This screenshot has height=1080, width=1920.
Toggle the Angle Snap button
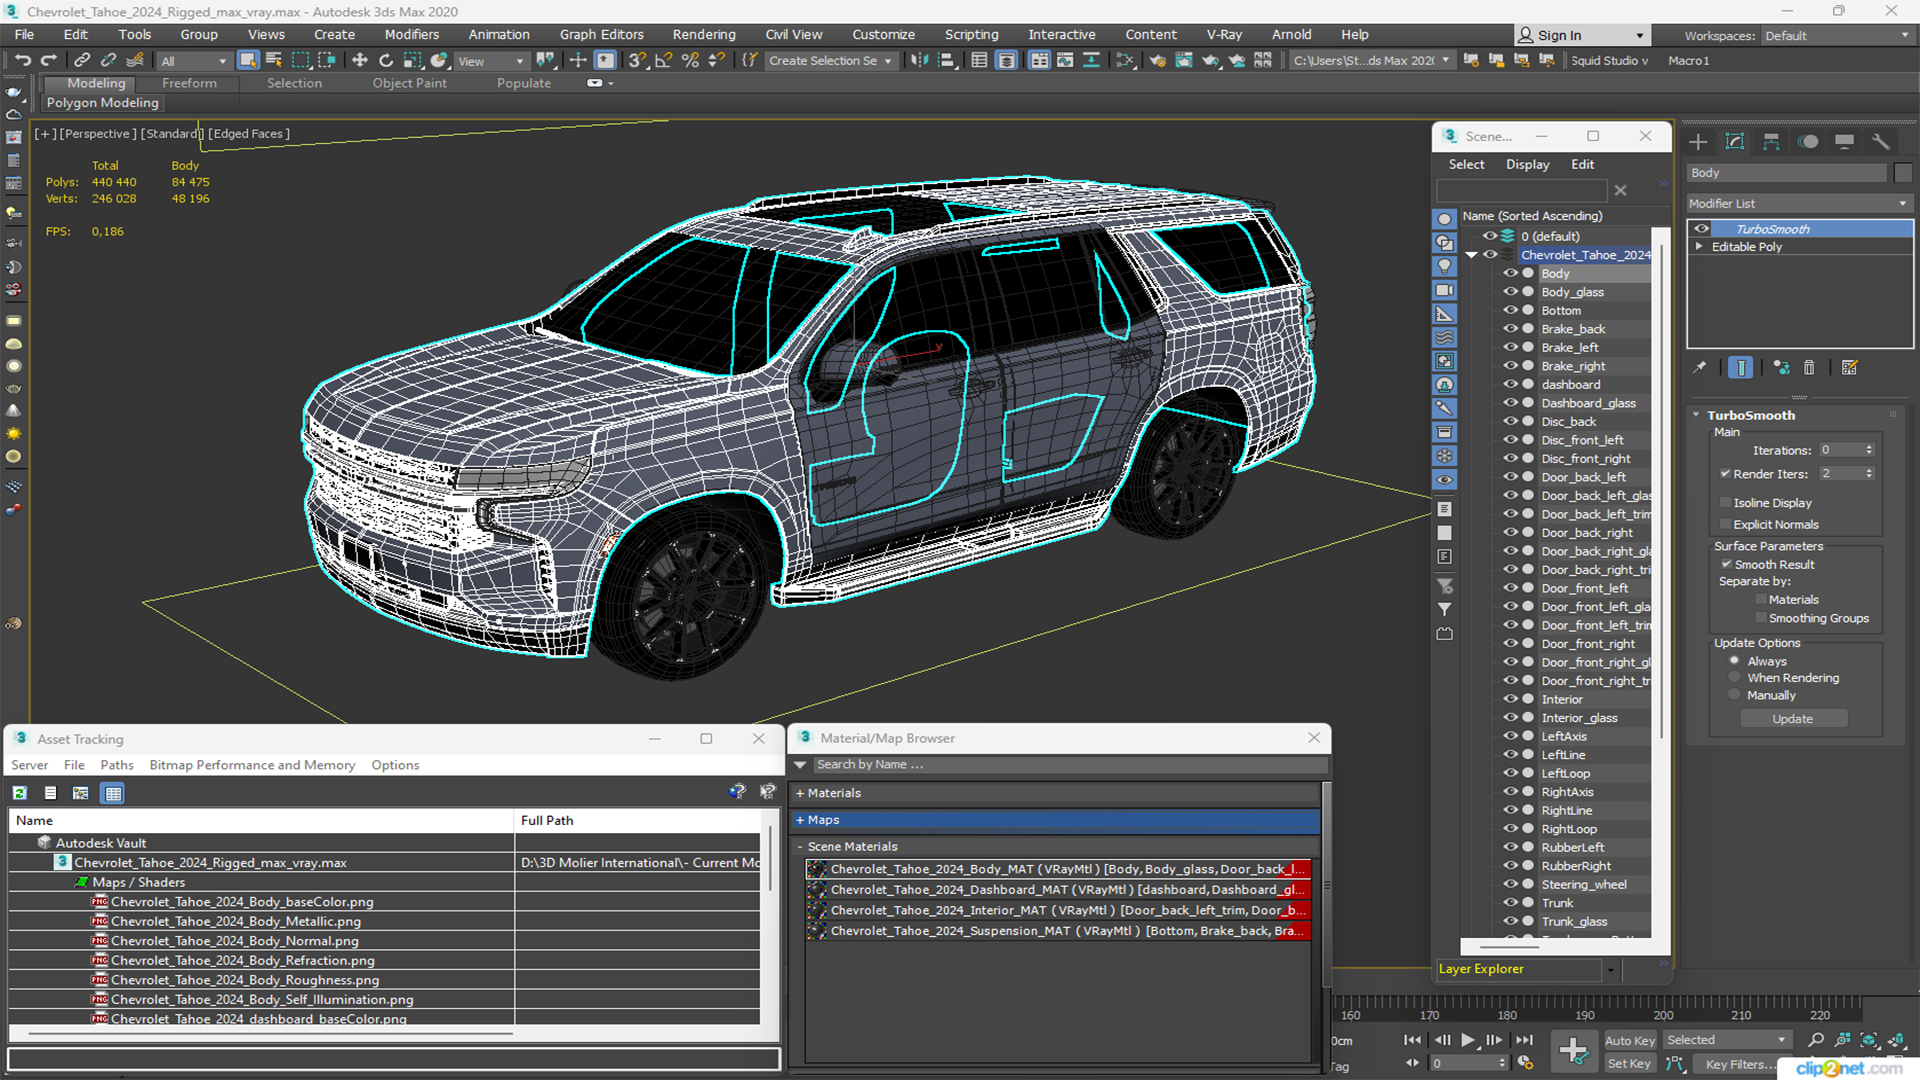click(x=663, y=61)
